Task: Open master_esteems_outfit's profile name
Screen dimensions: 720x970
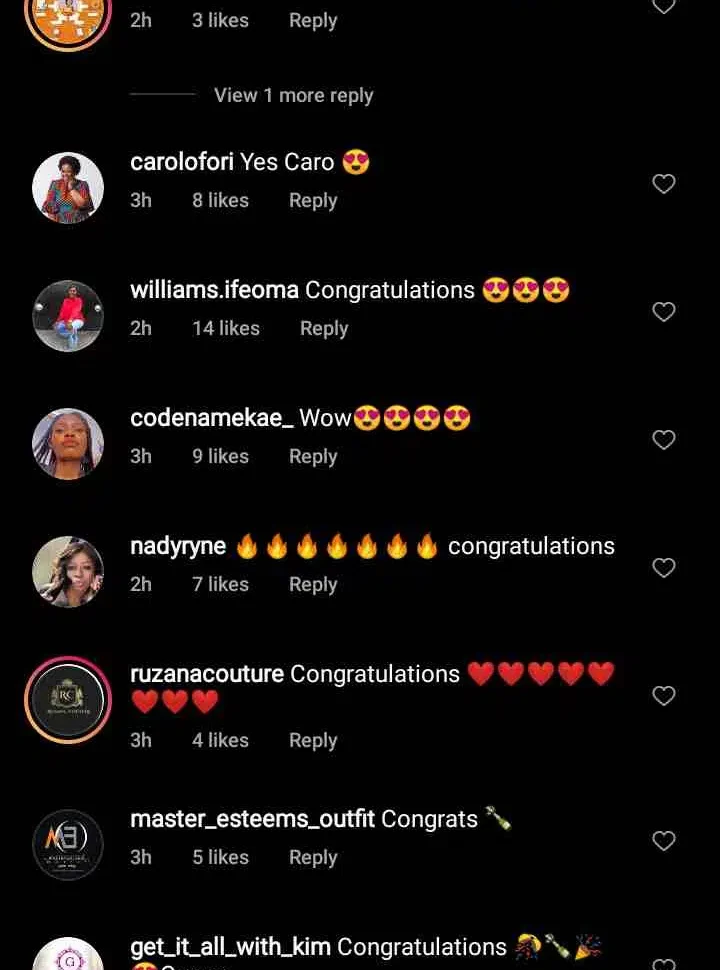Action: pos(252,819)
